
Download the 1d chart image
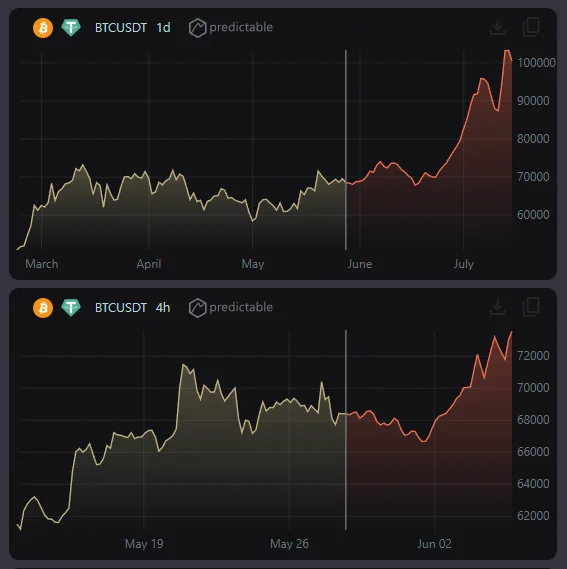[x=497, y=27]
